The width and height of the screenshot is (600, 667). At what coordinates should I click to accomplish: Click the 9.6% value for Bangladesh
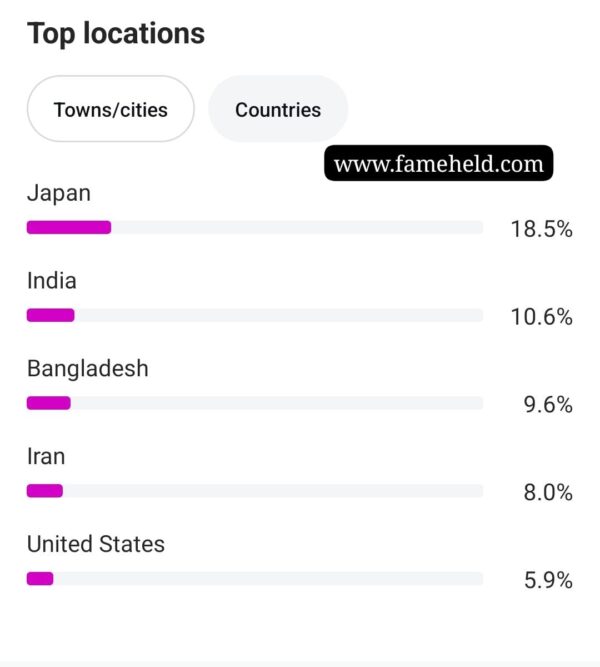[548, 405]
